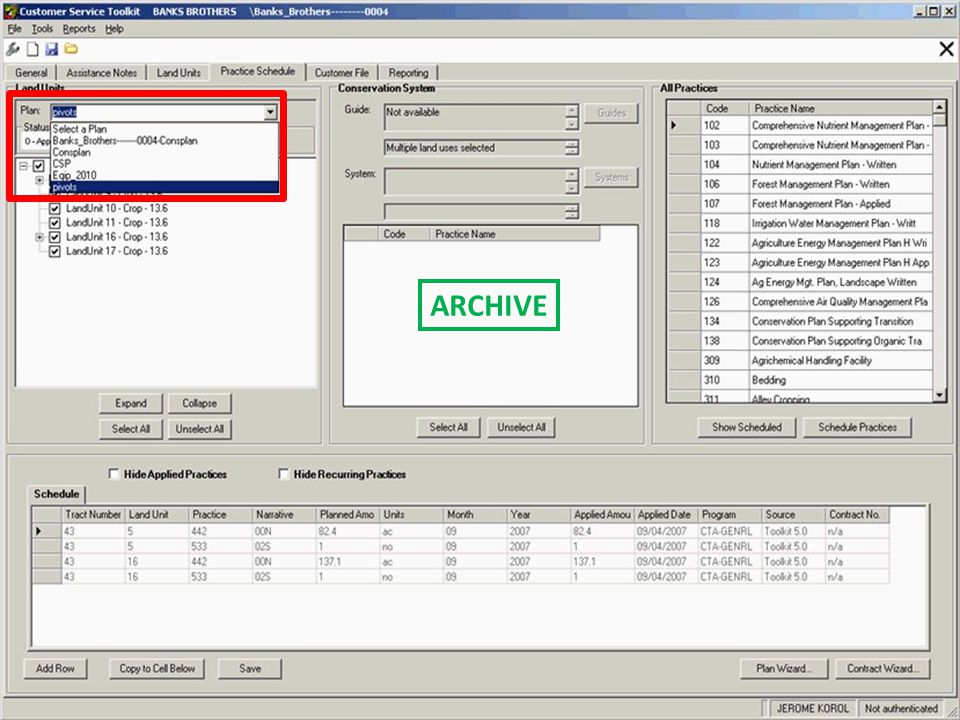Click the Systems button

(611, 178)
